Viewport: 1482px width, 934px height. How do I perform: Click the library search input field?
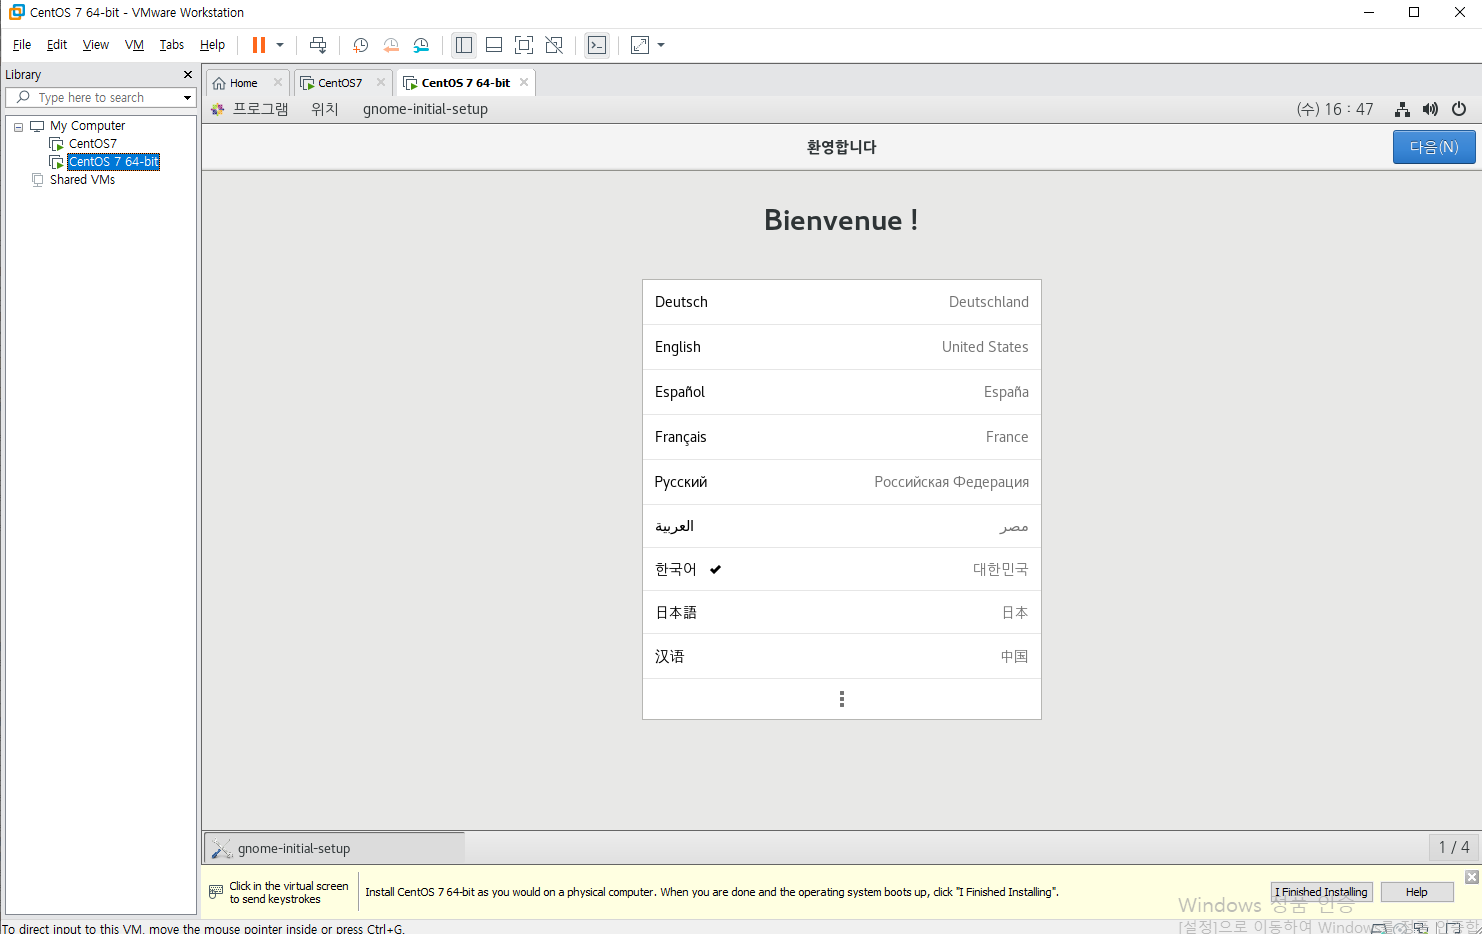(100, 97)
